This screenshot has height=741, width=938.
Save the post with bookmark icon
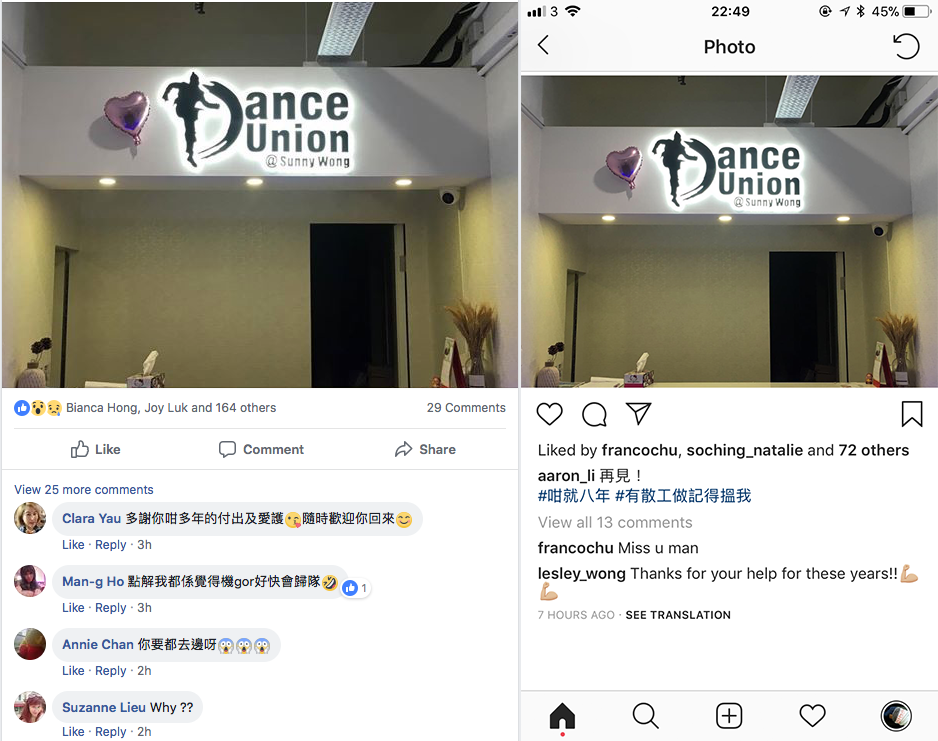[912, 414]
